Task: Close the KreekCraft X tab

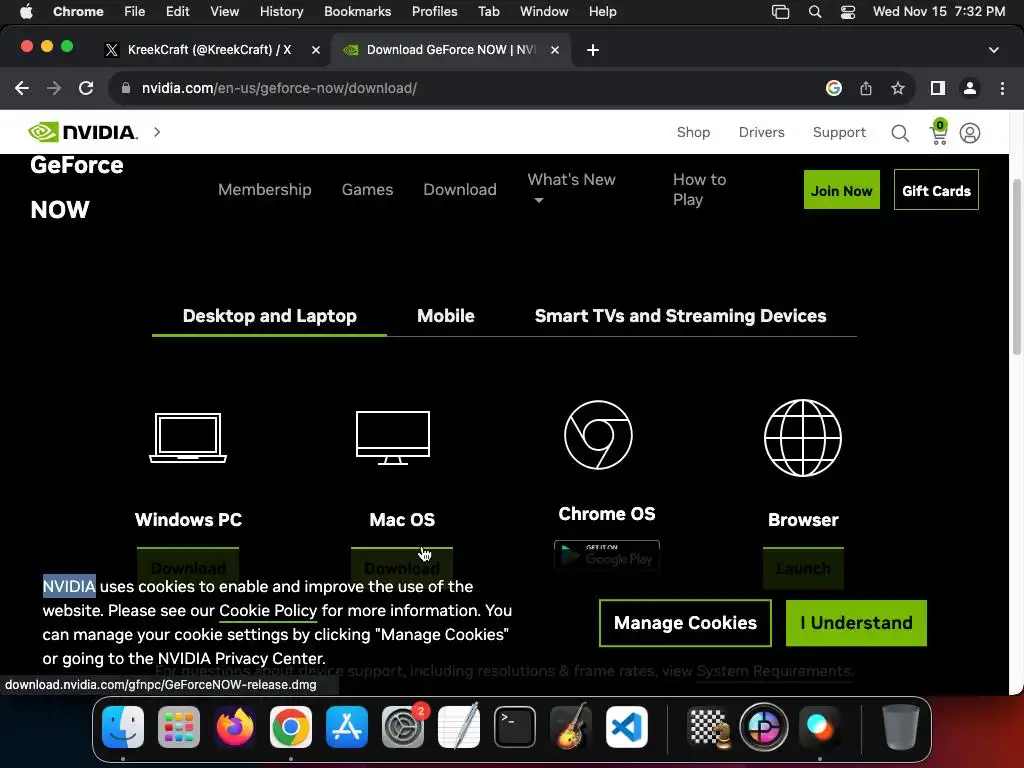Action: point(316,50)
